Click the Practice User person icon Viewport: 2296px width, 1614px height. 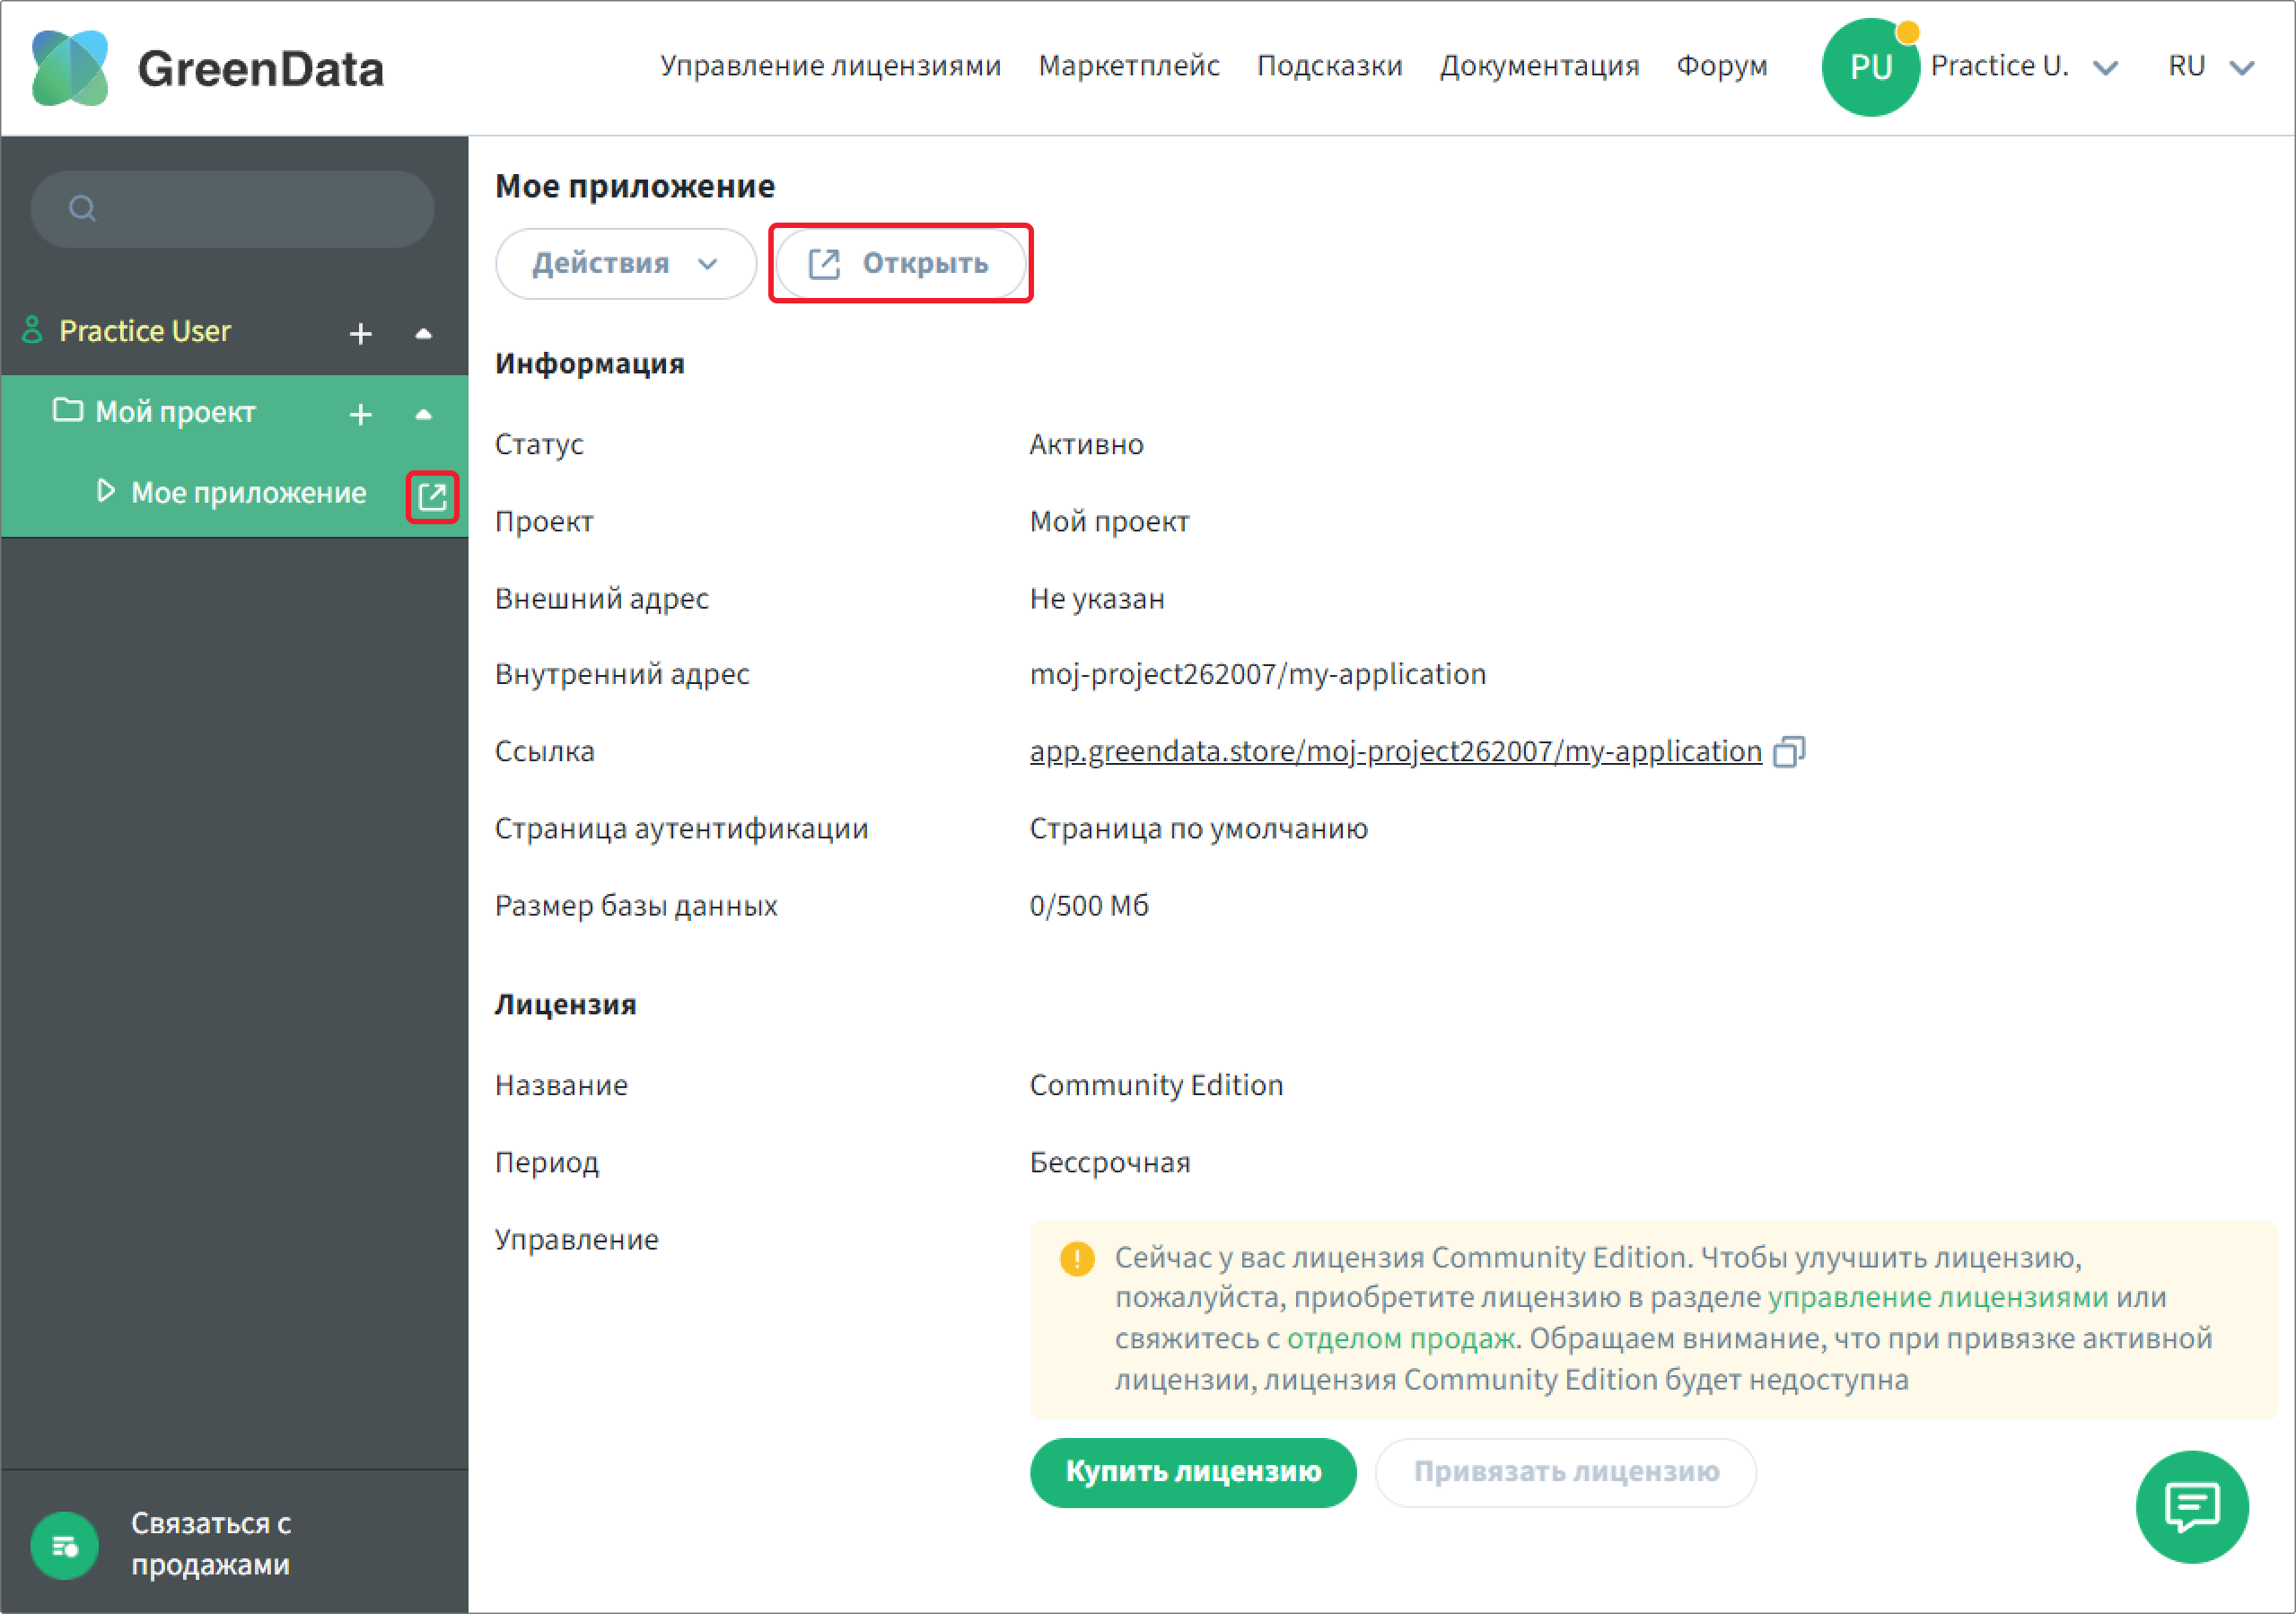point(32,330)
